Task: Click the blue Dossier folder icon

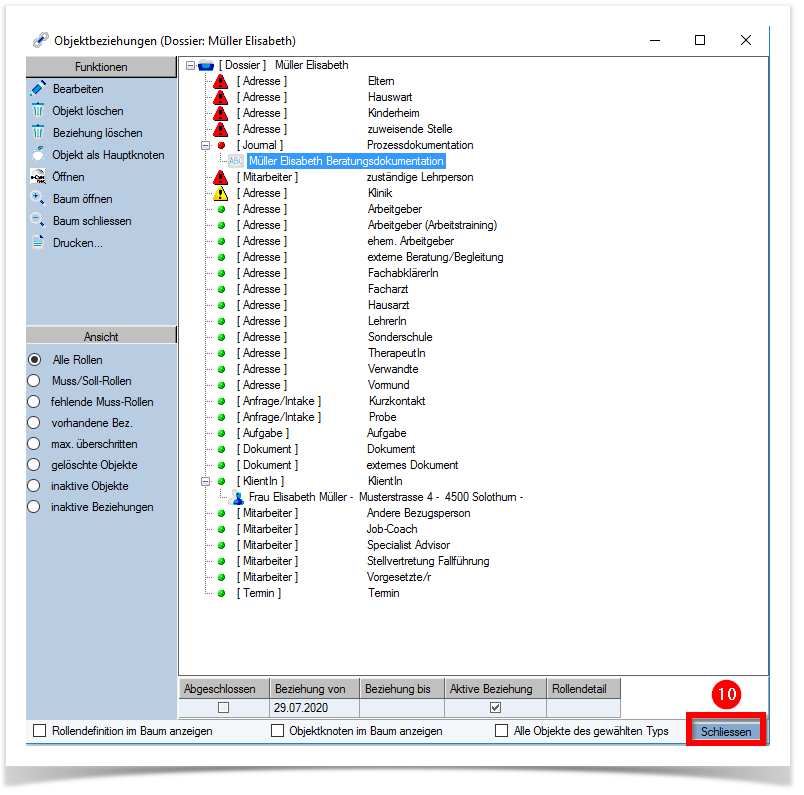Action: pyautogui.click(x=206, y=65)
